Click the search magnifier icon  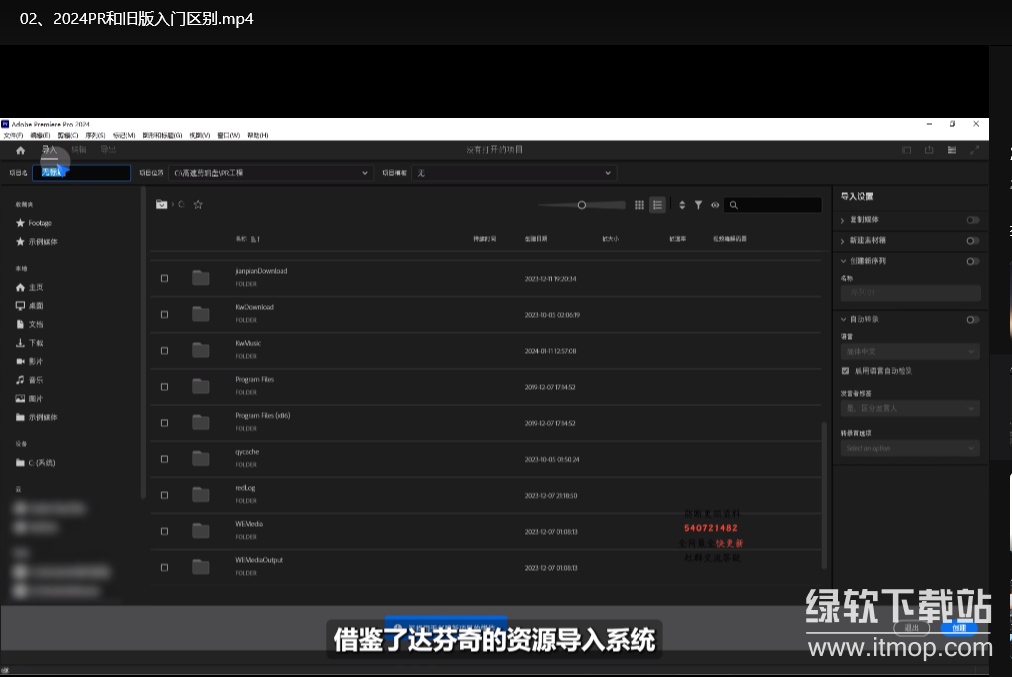point(734,205)
